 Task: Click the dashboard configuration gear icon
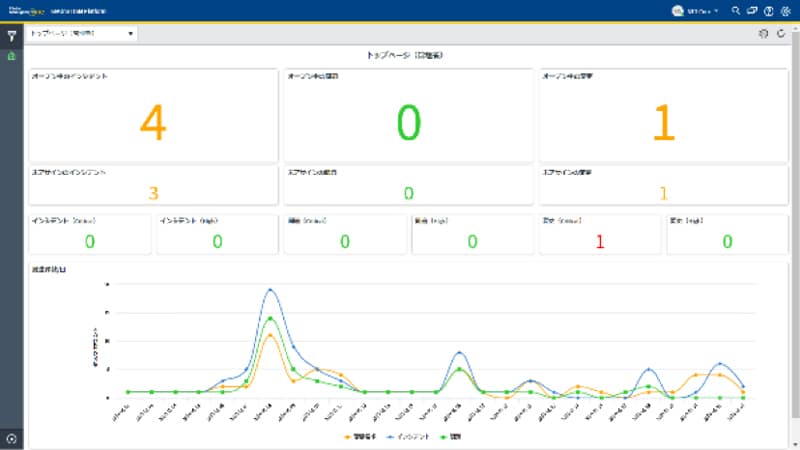tap(764, 34)
